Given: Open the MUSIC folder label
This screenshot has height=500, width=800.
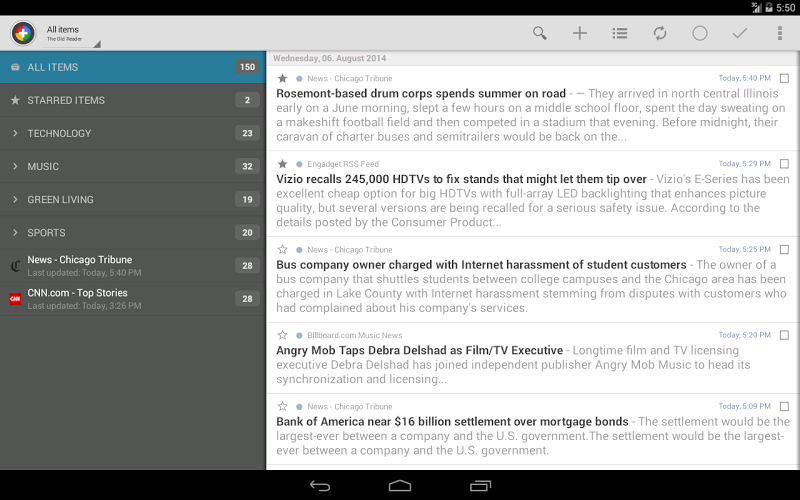Looking at the screenshot, I should pos(43,166).
